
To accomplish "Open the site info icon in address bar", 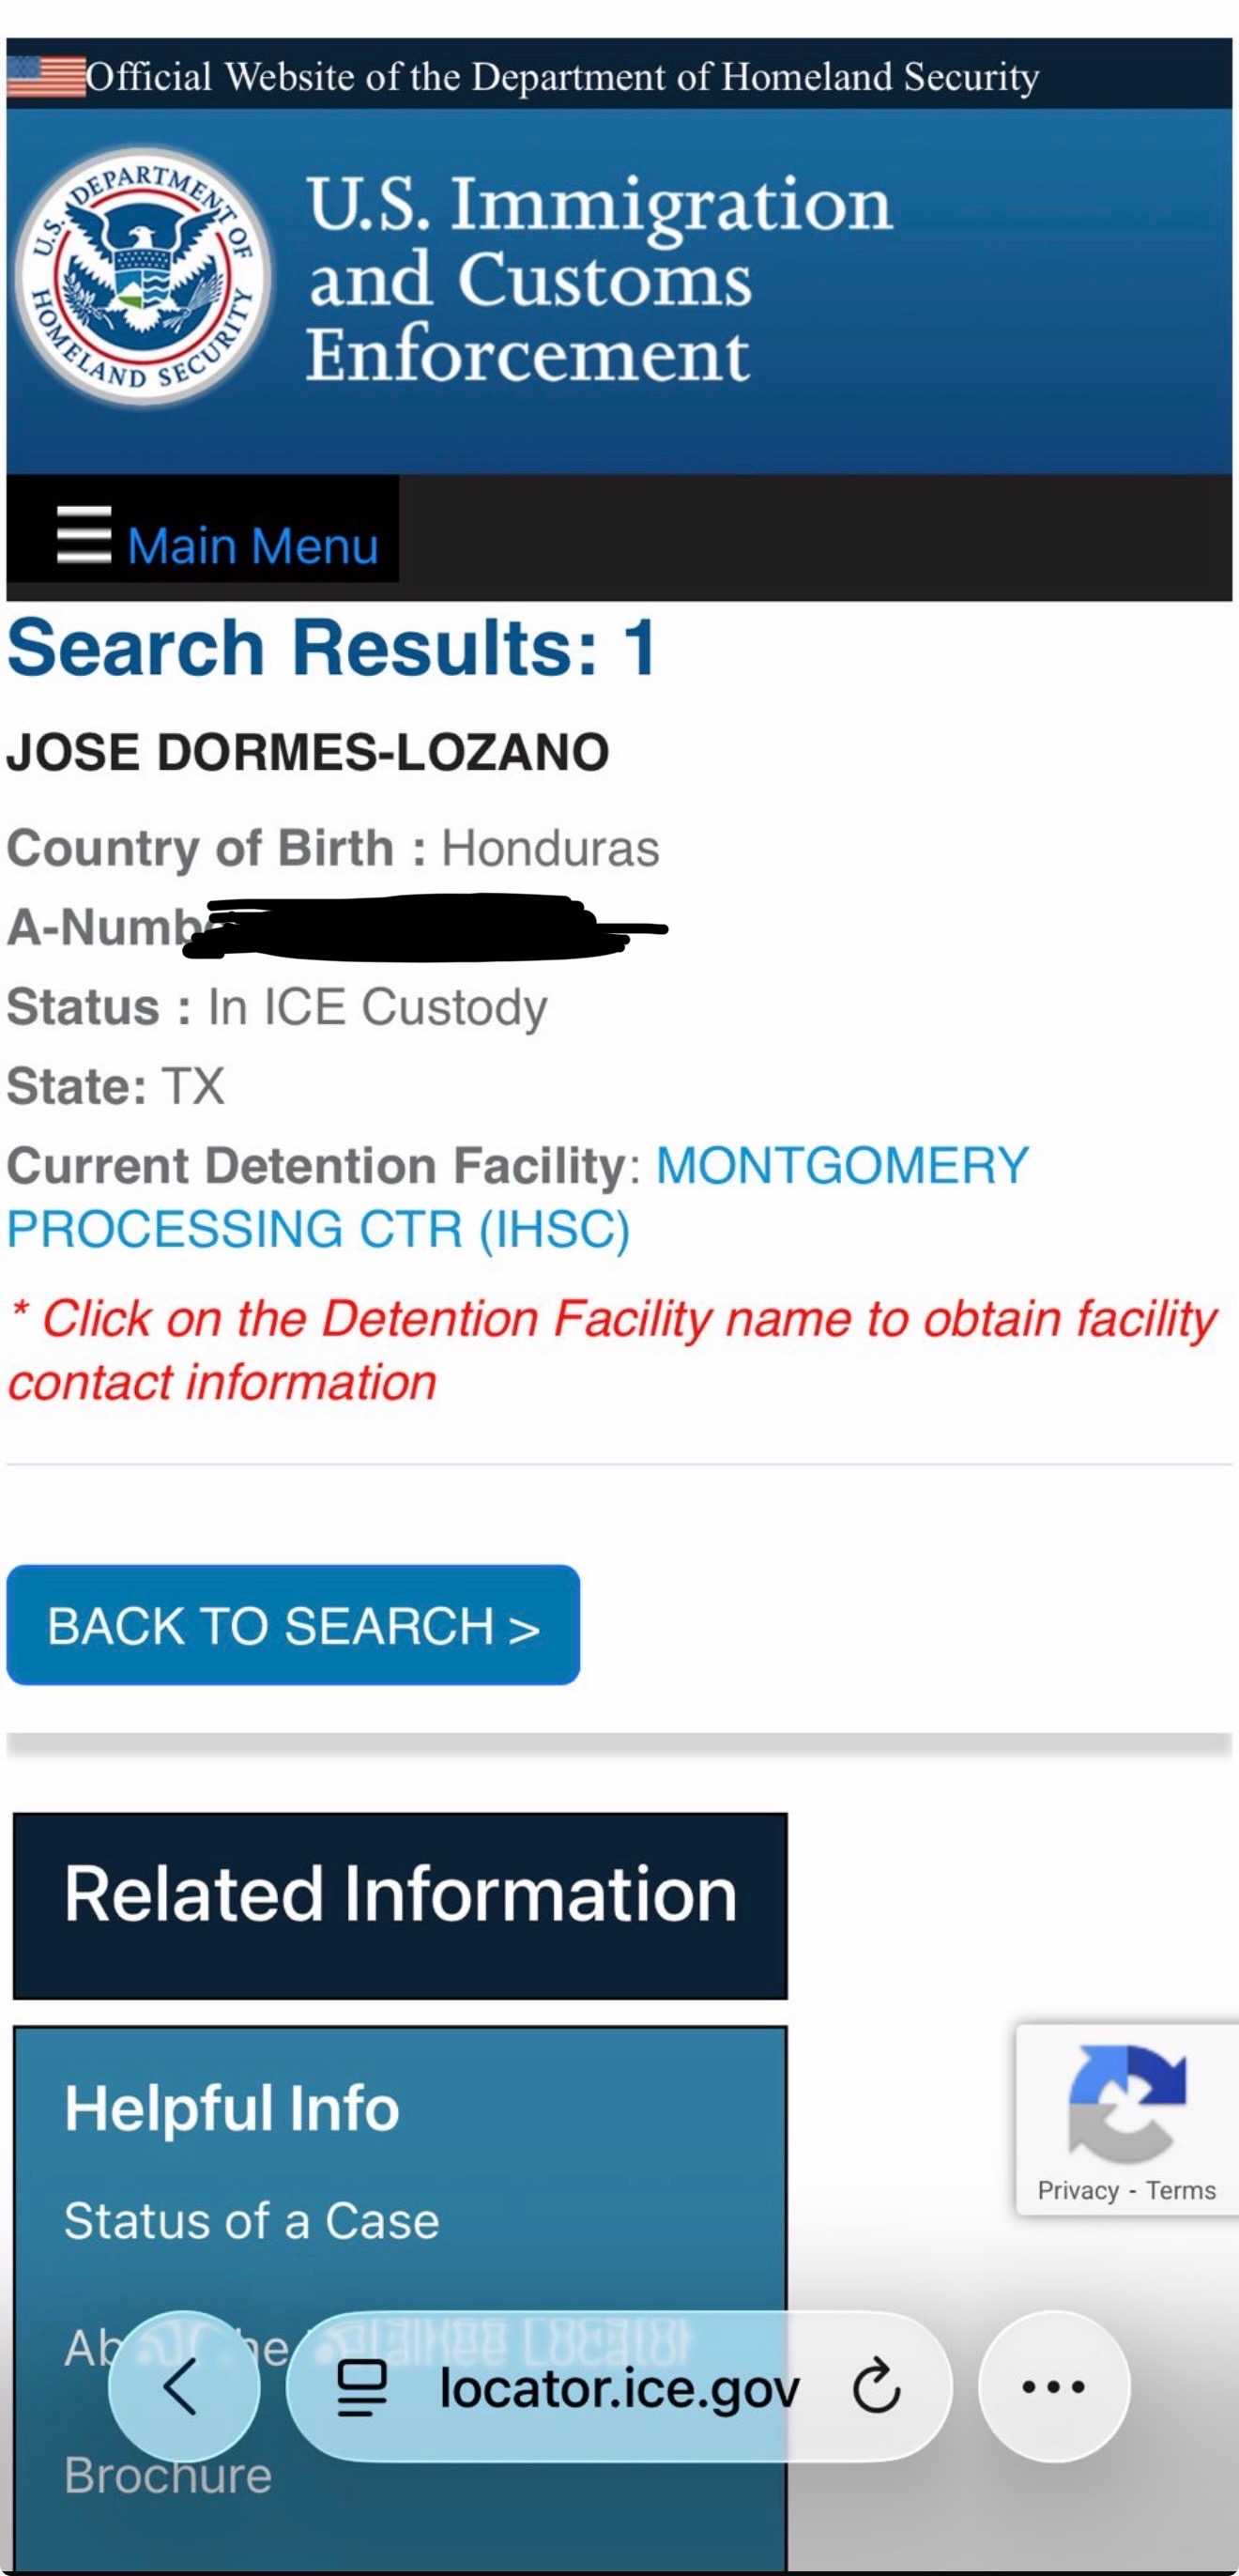I will [x=361, y=2387].
